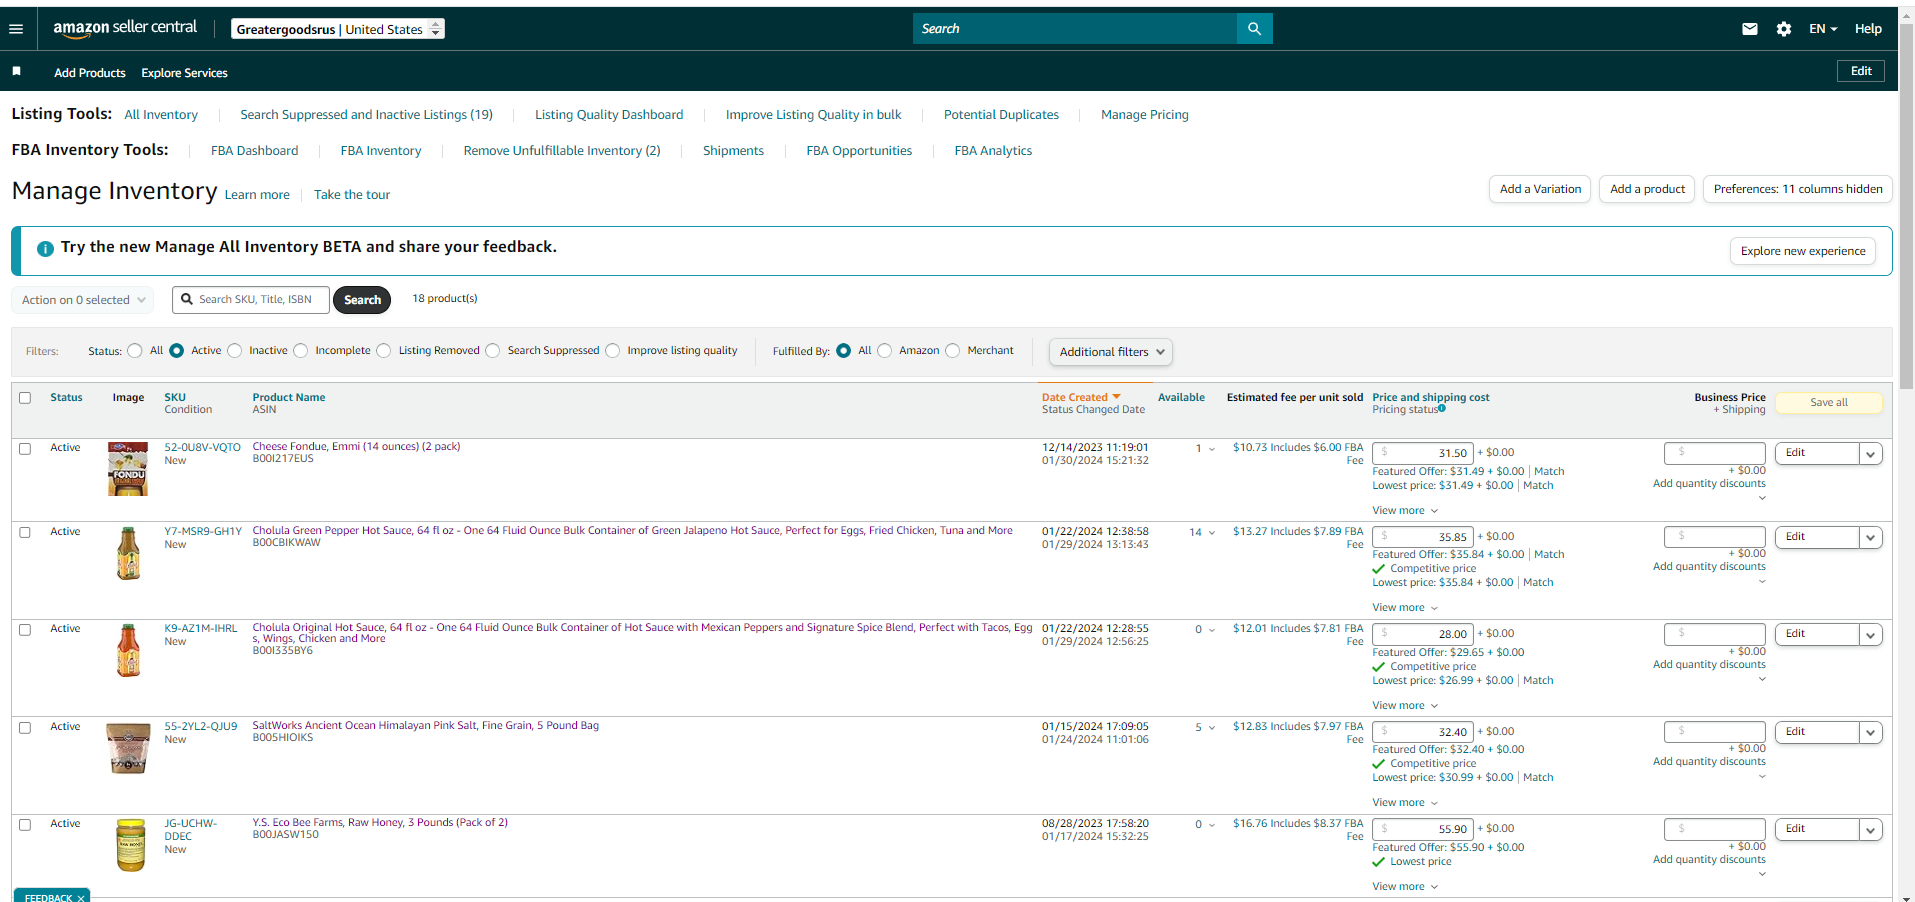Expand View more for Cholula Original pricing

coord(1405,706)
